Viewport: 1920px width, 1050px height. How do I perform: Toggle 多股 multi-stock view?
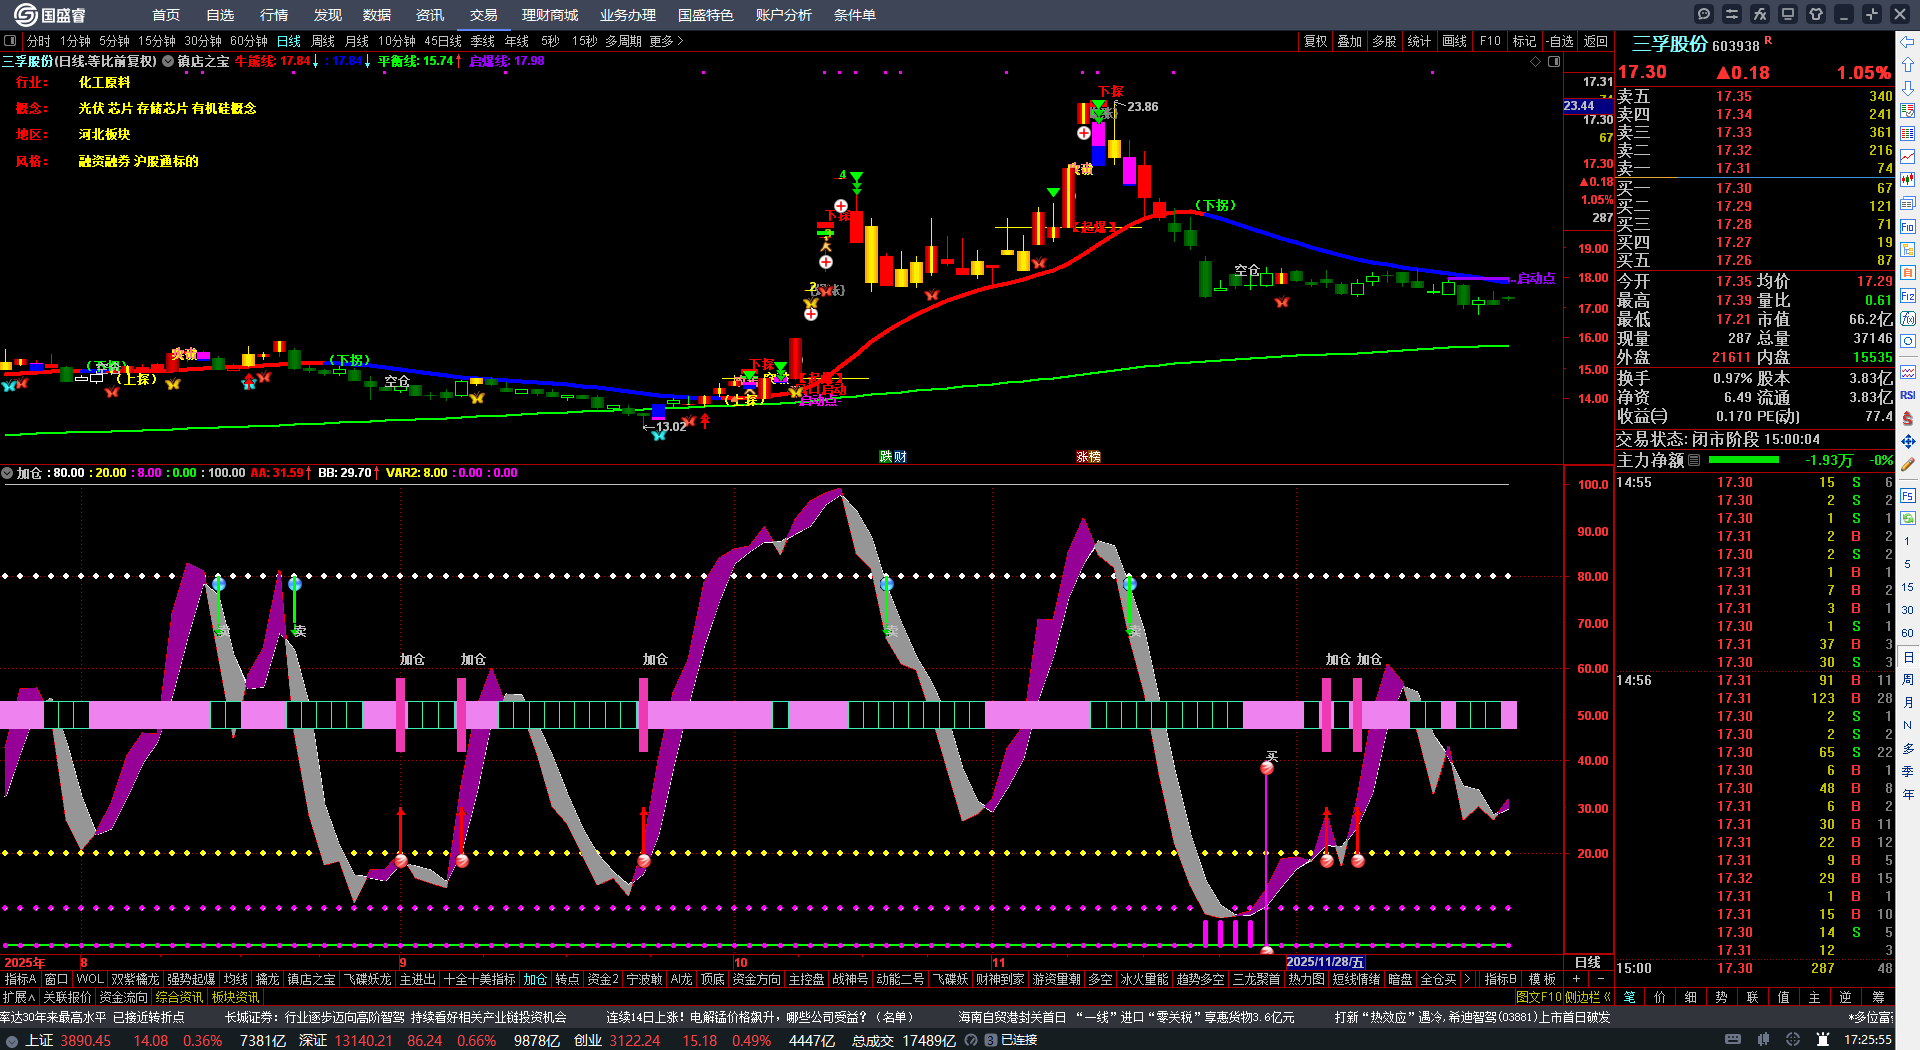[x=1384, y=41]
